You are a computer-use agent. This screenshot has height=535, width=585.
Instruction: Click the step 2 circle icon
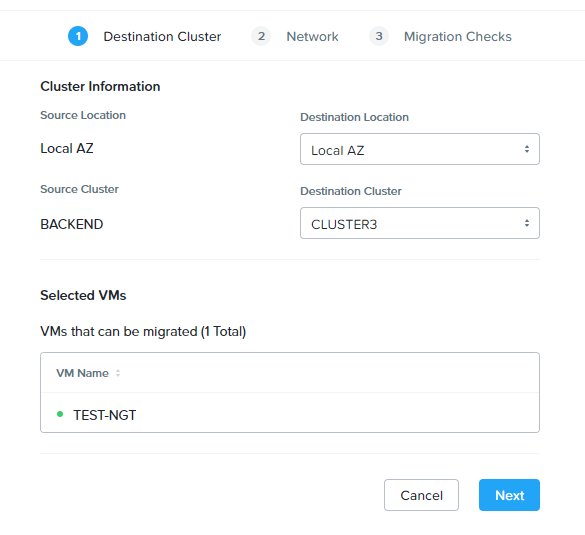tap(261, 36)
